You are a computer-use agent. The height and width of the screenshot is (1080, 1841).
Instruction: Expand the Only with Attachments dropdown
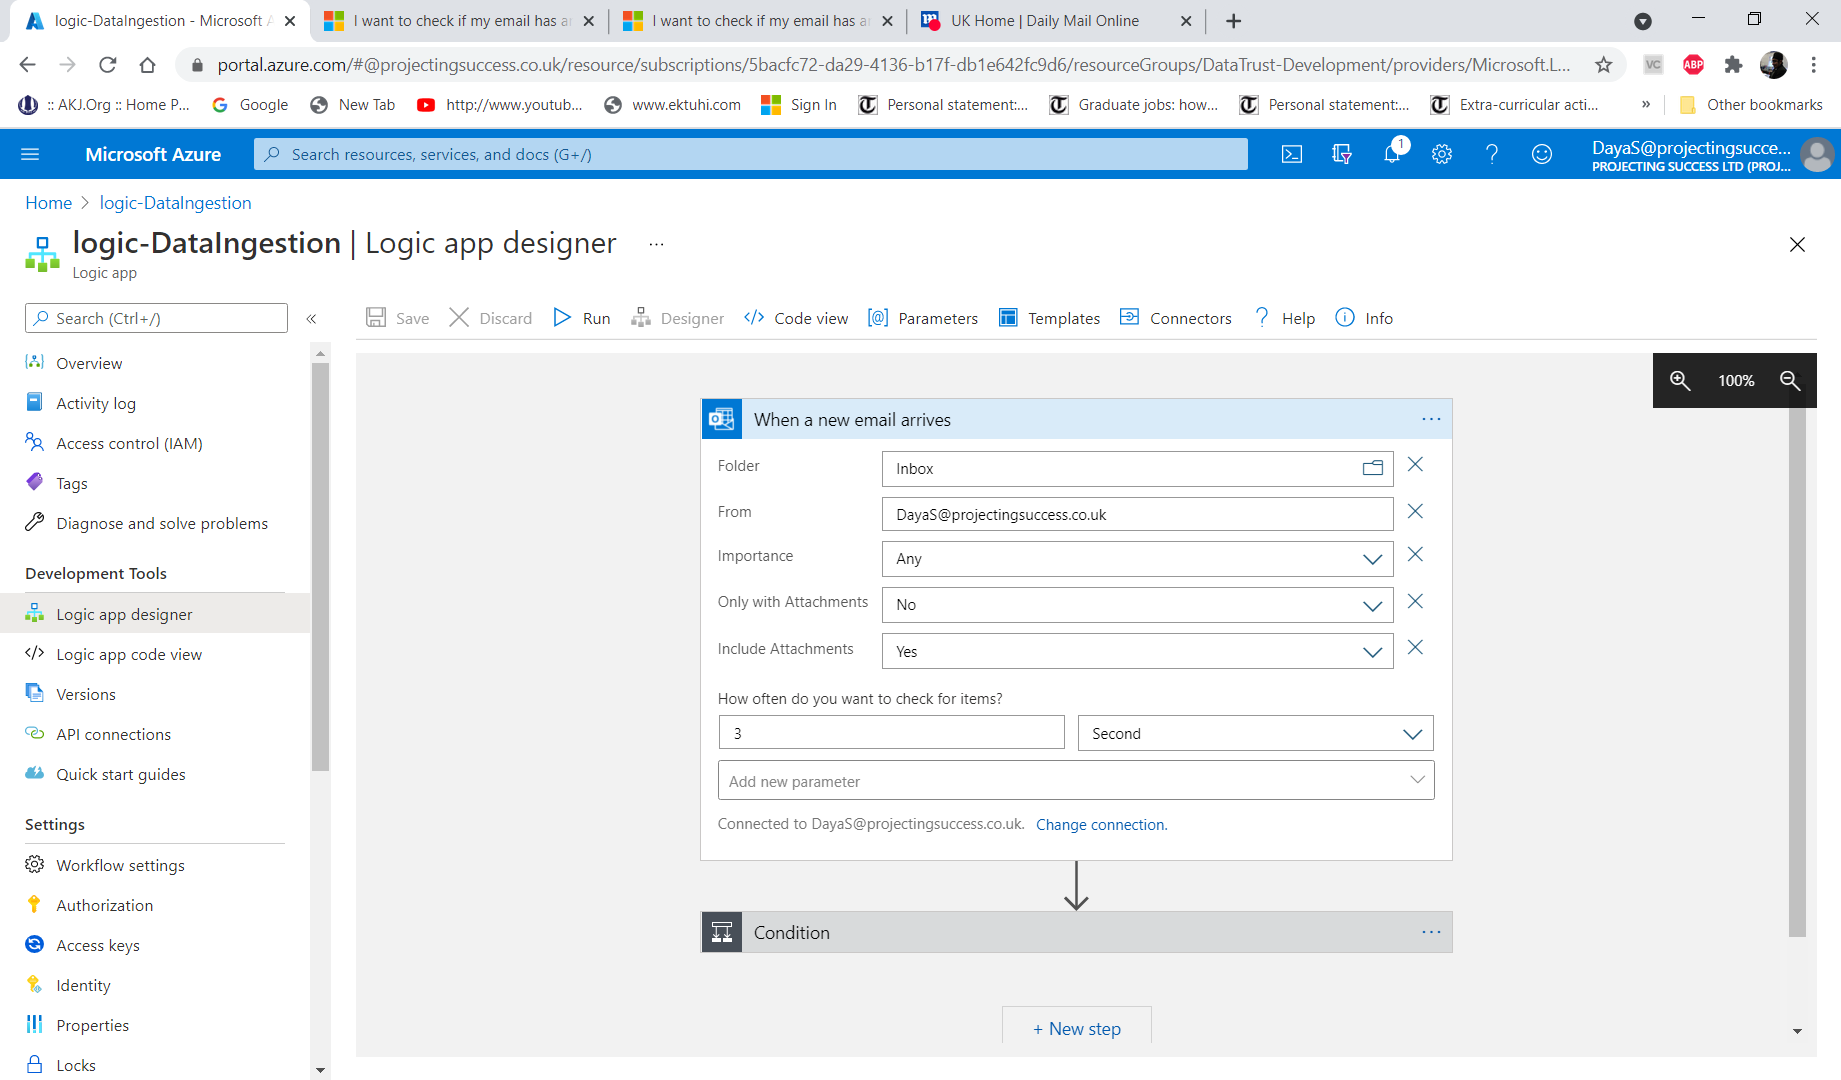pos(1372,605)
